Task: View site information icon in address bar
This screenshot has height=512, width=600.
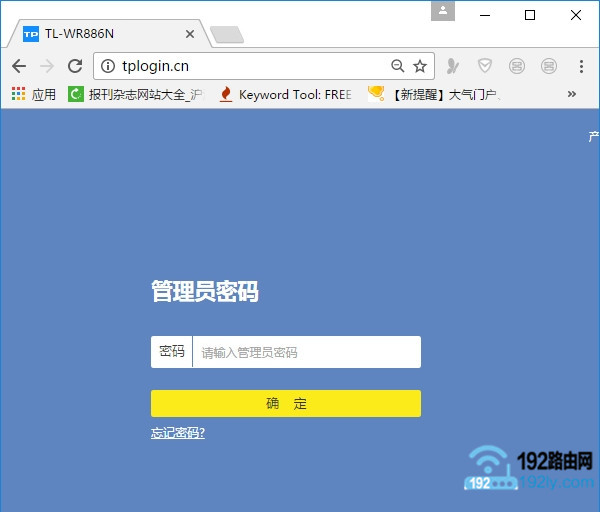Action: coord(108,66)
